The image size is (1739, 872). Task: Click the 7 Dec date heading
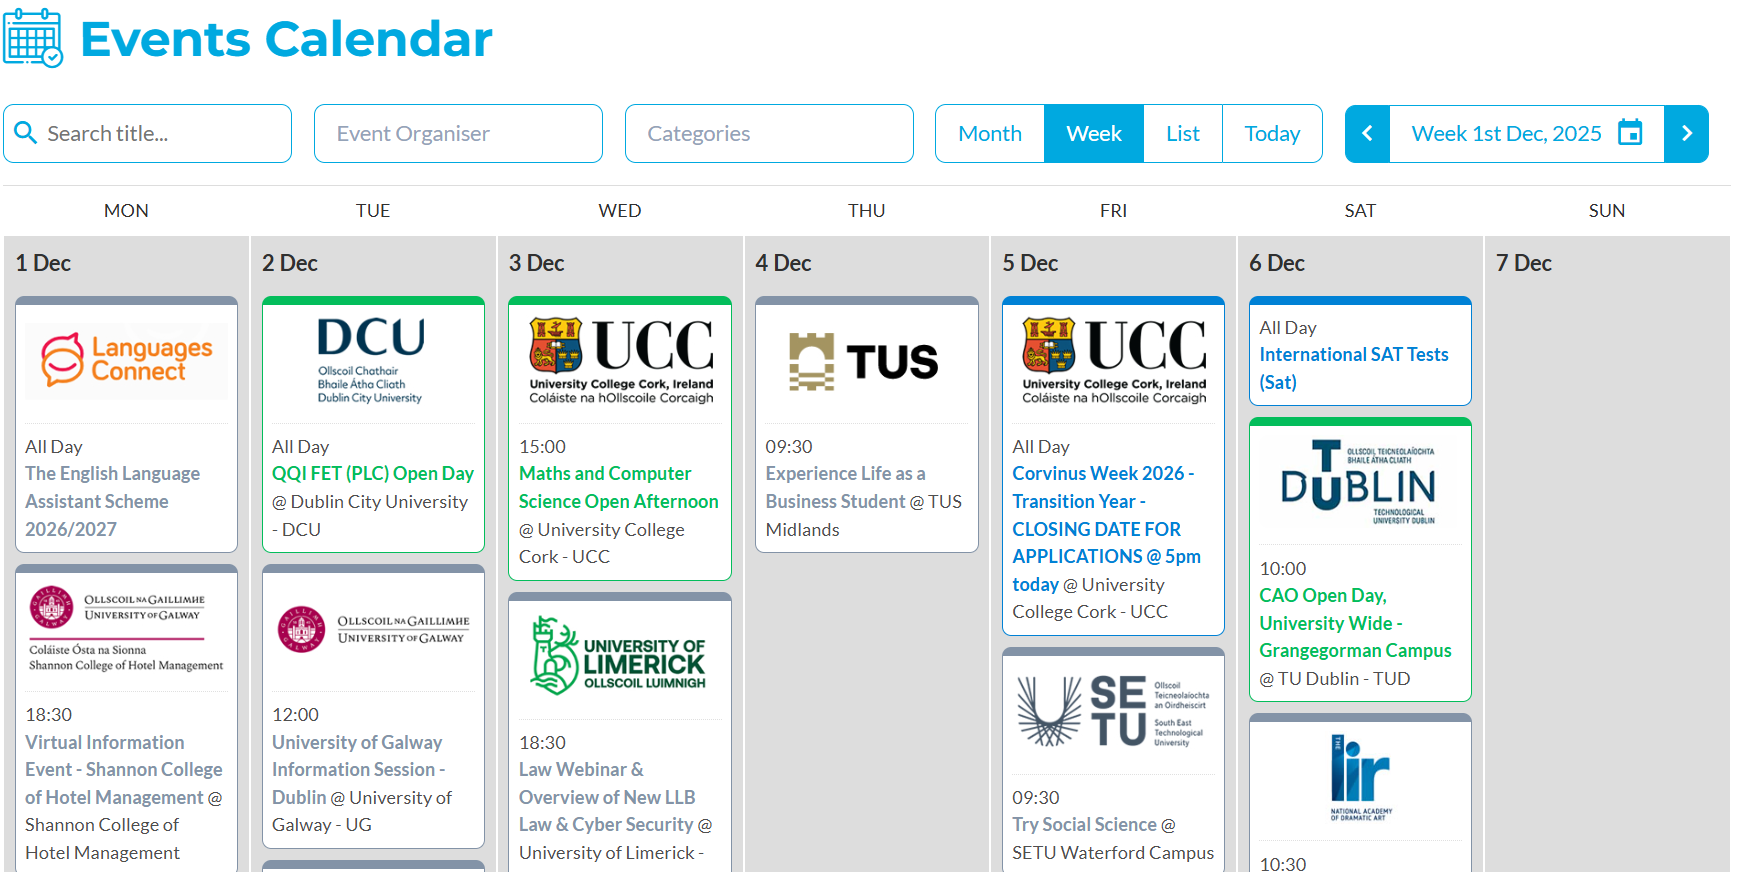tap(1524, 263)
